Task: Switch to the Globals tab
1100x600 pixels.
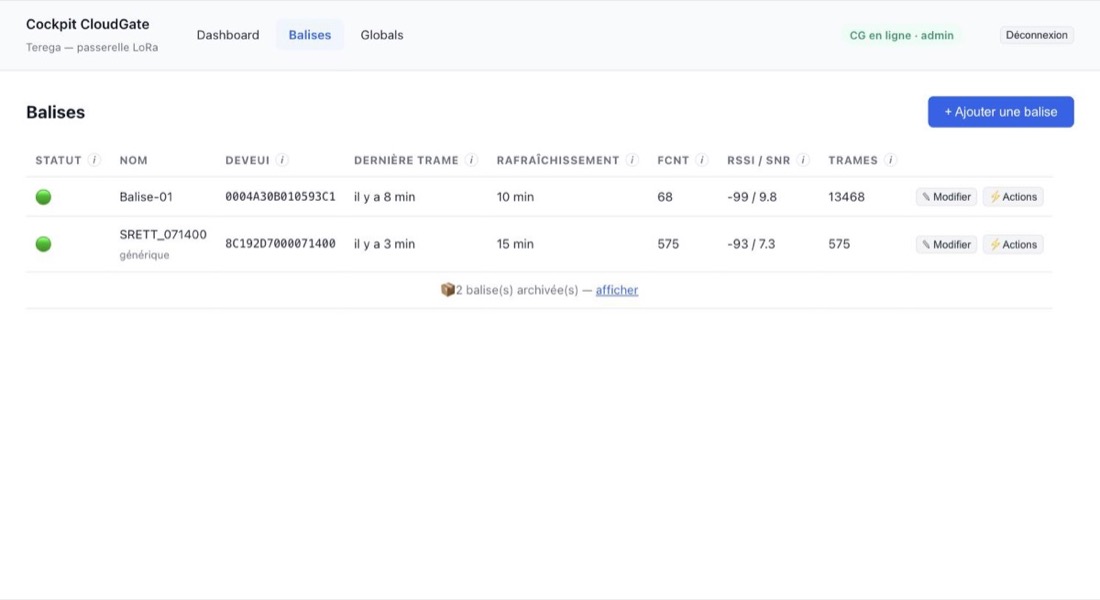Action: [x=382, y=35]
